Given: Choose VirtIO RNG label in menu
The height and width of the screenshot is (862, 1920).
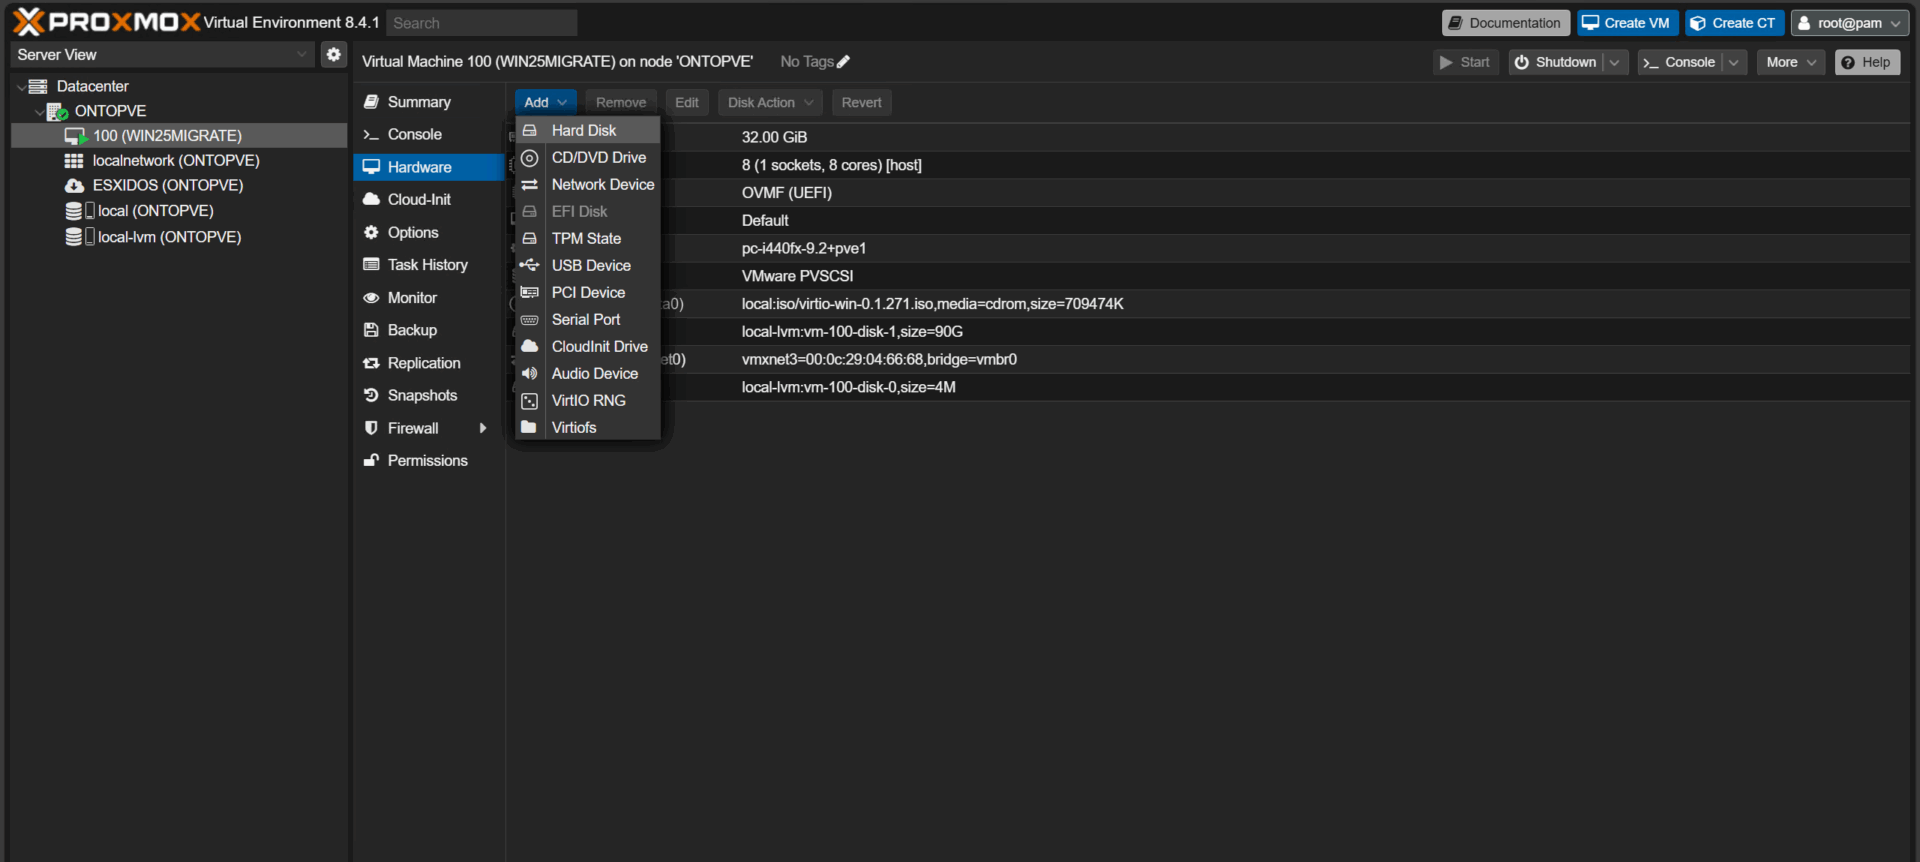Looking at the screenshot, I should [x=589, y=400].
